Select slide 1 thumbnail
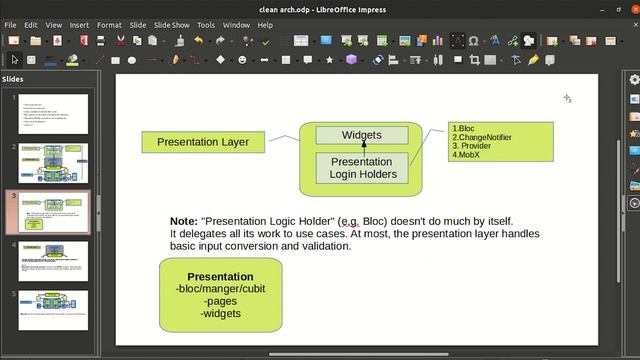This screenshot has width=640, height=360. pyautogui.click(x=53, y=114)
